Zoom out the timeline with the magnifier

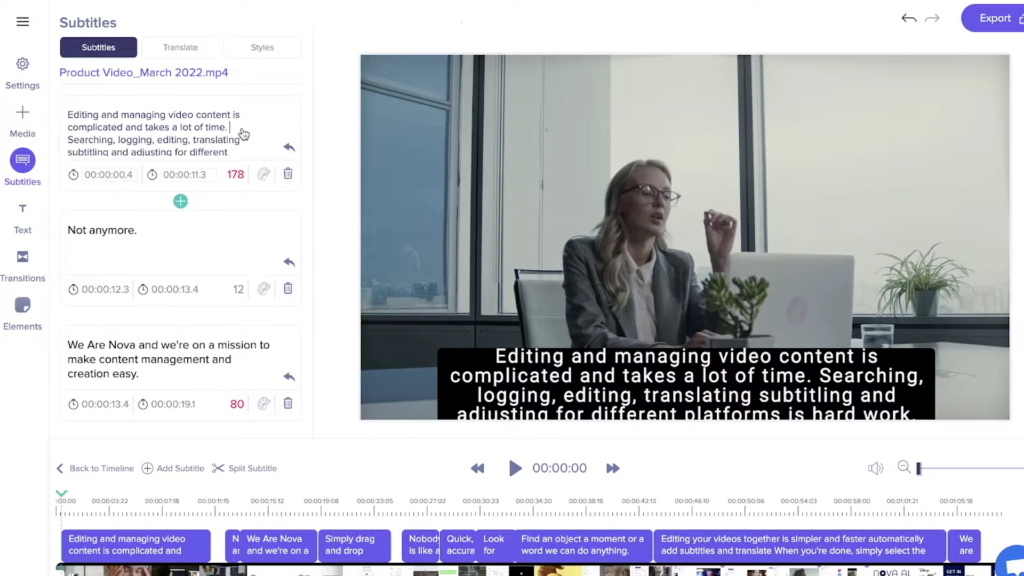tap(903, 468)
